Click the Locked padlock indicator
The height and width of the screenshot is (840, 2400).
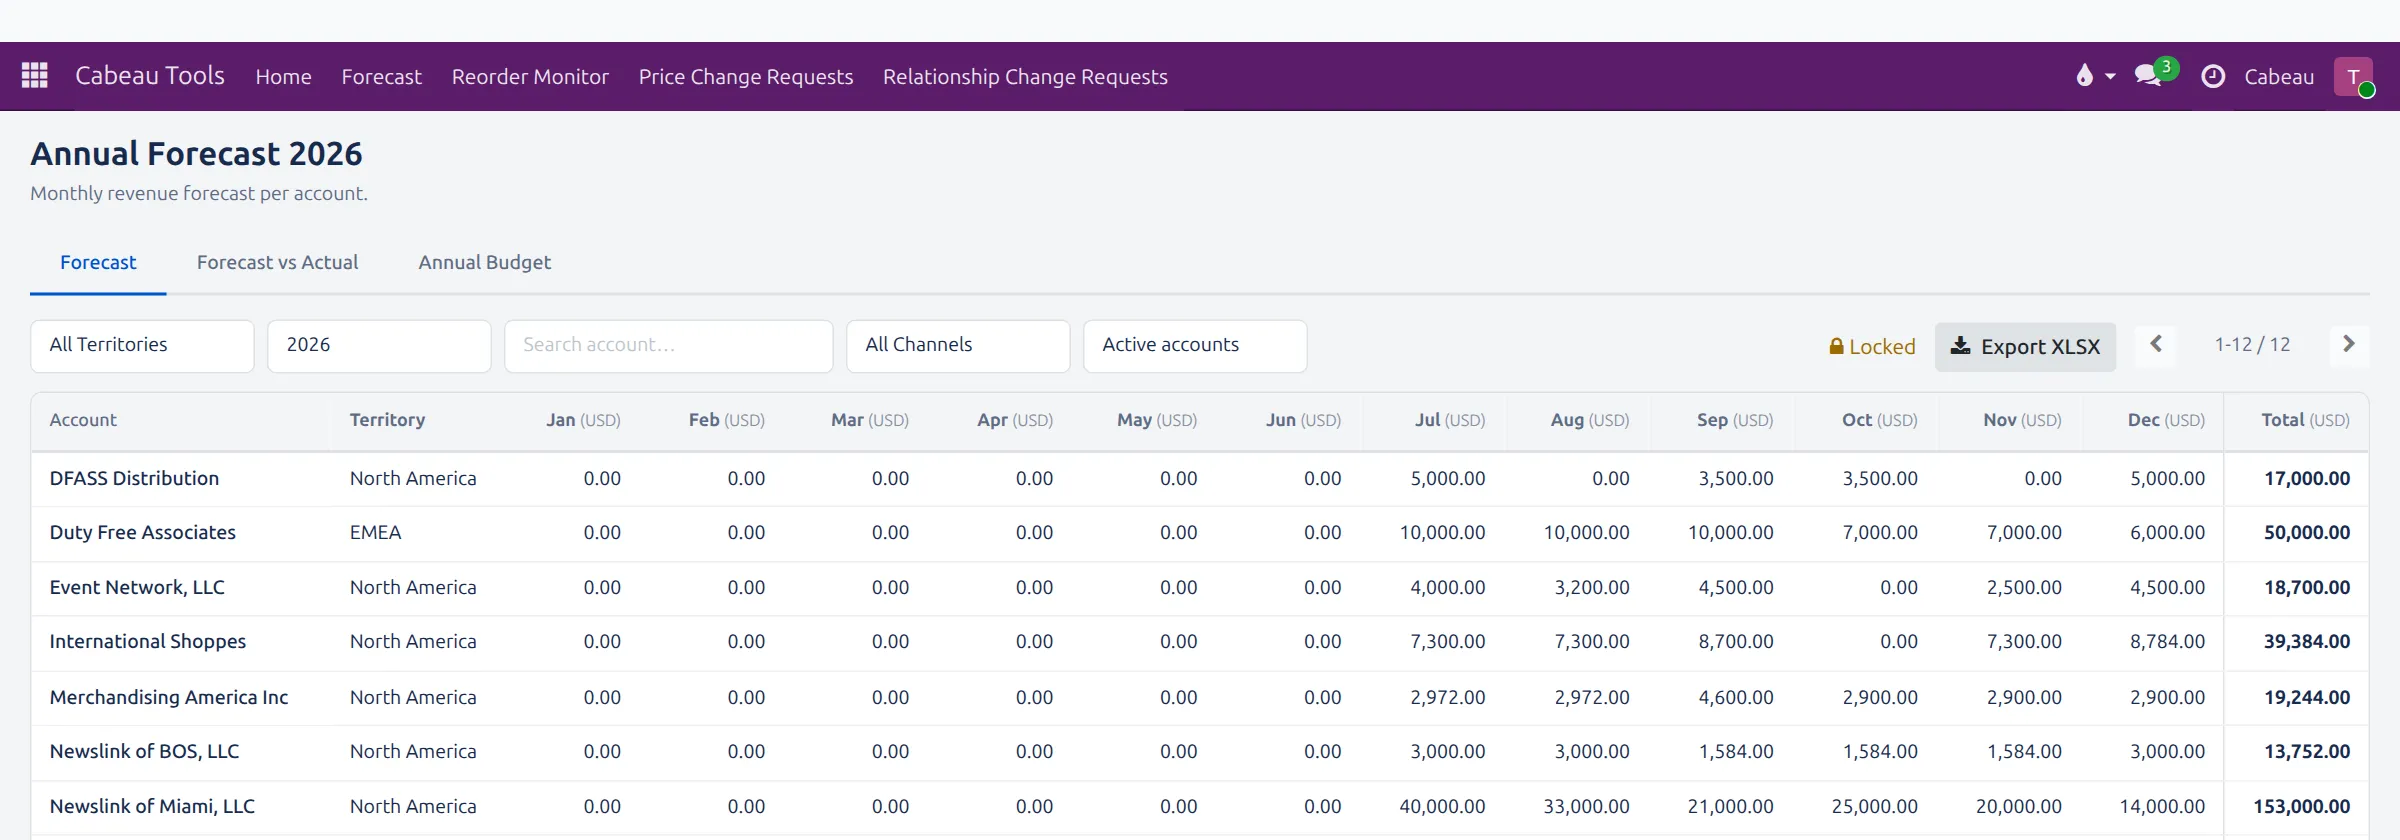coord(1872,347)
